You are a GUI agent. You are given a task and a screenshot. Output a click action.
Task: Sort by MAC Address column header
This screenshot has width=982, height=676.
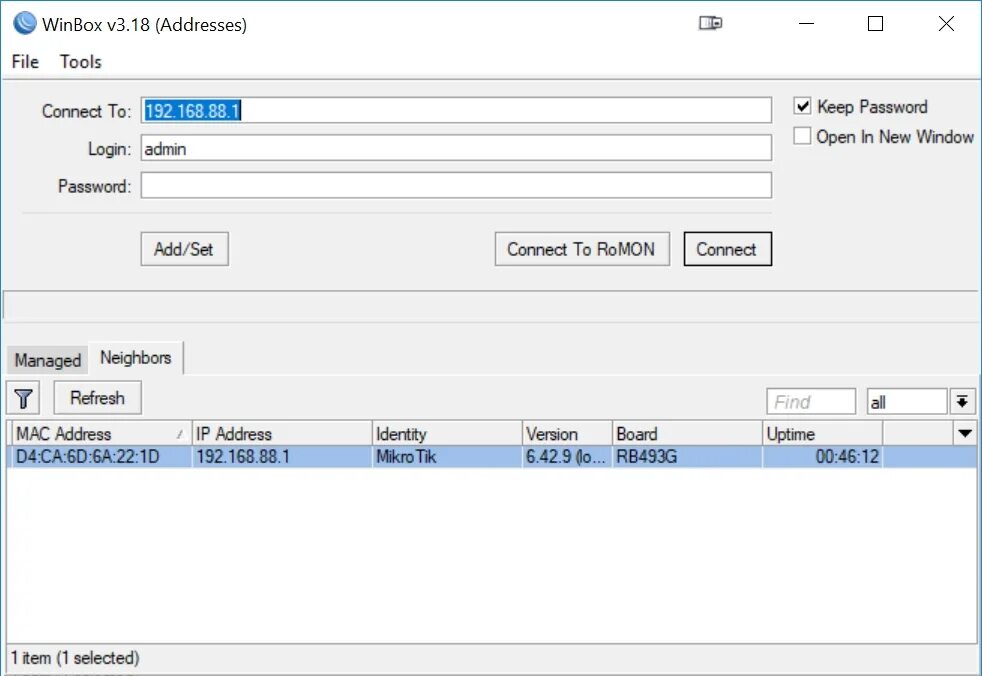100,434
